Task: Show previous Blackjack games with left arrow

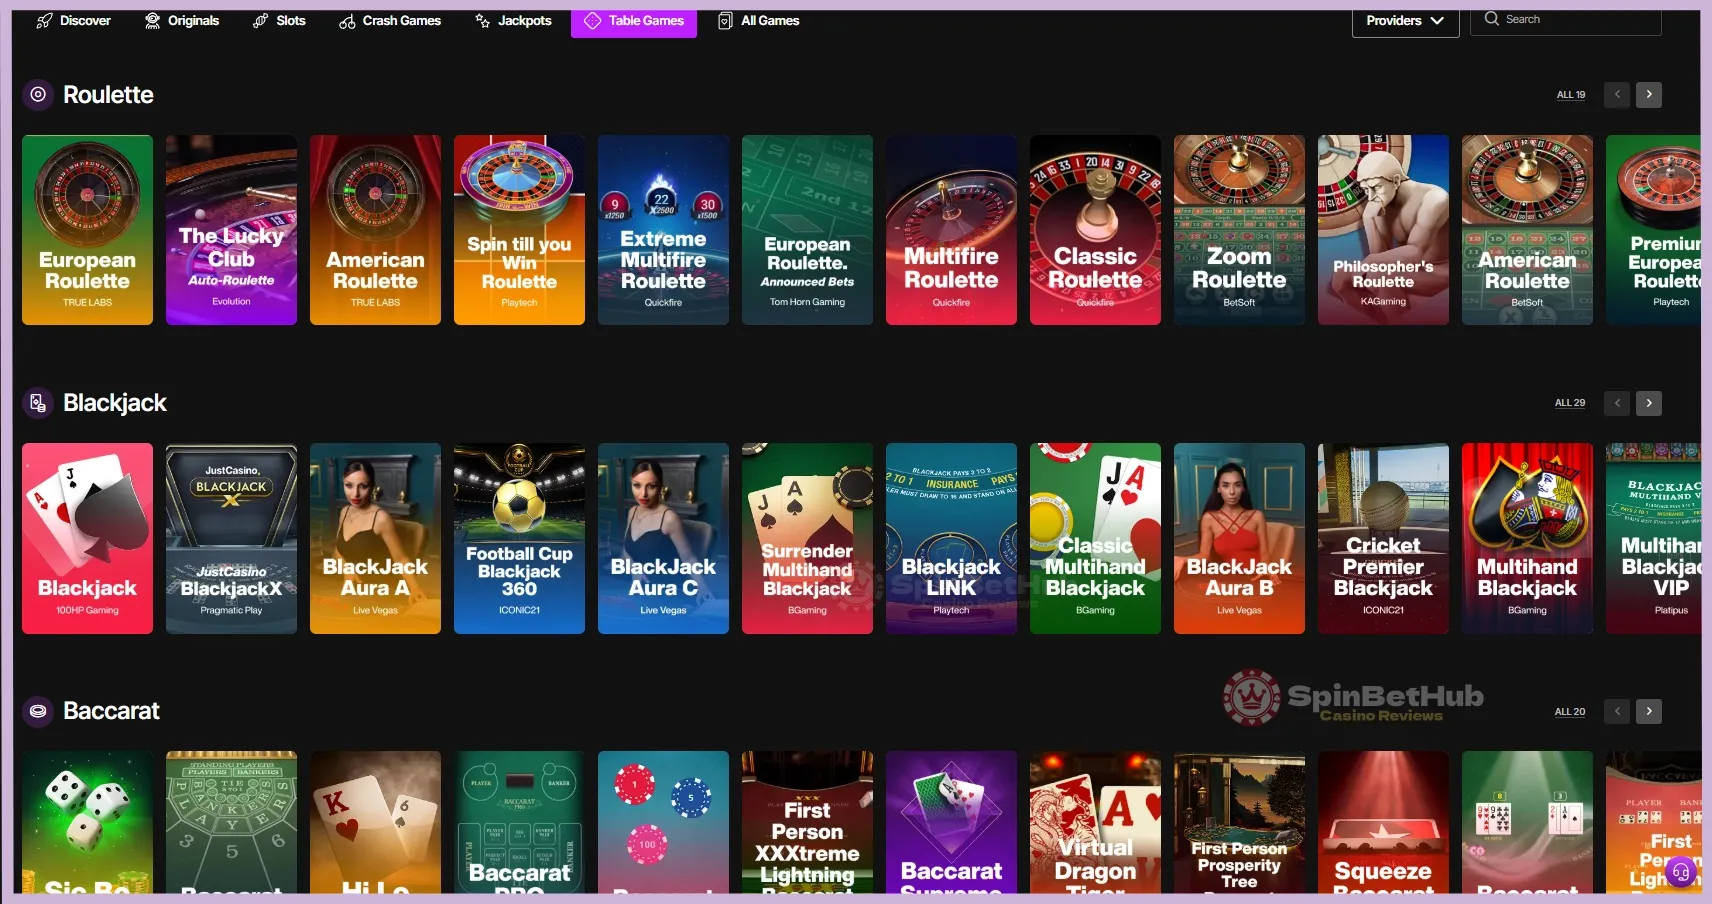Action: pos(1617,403)
